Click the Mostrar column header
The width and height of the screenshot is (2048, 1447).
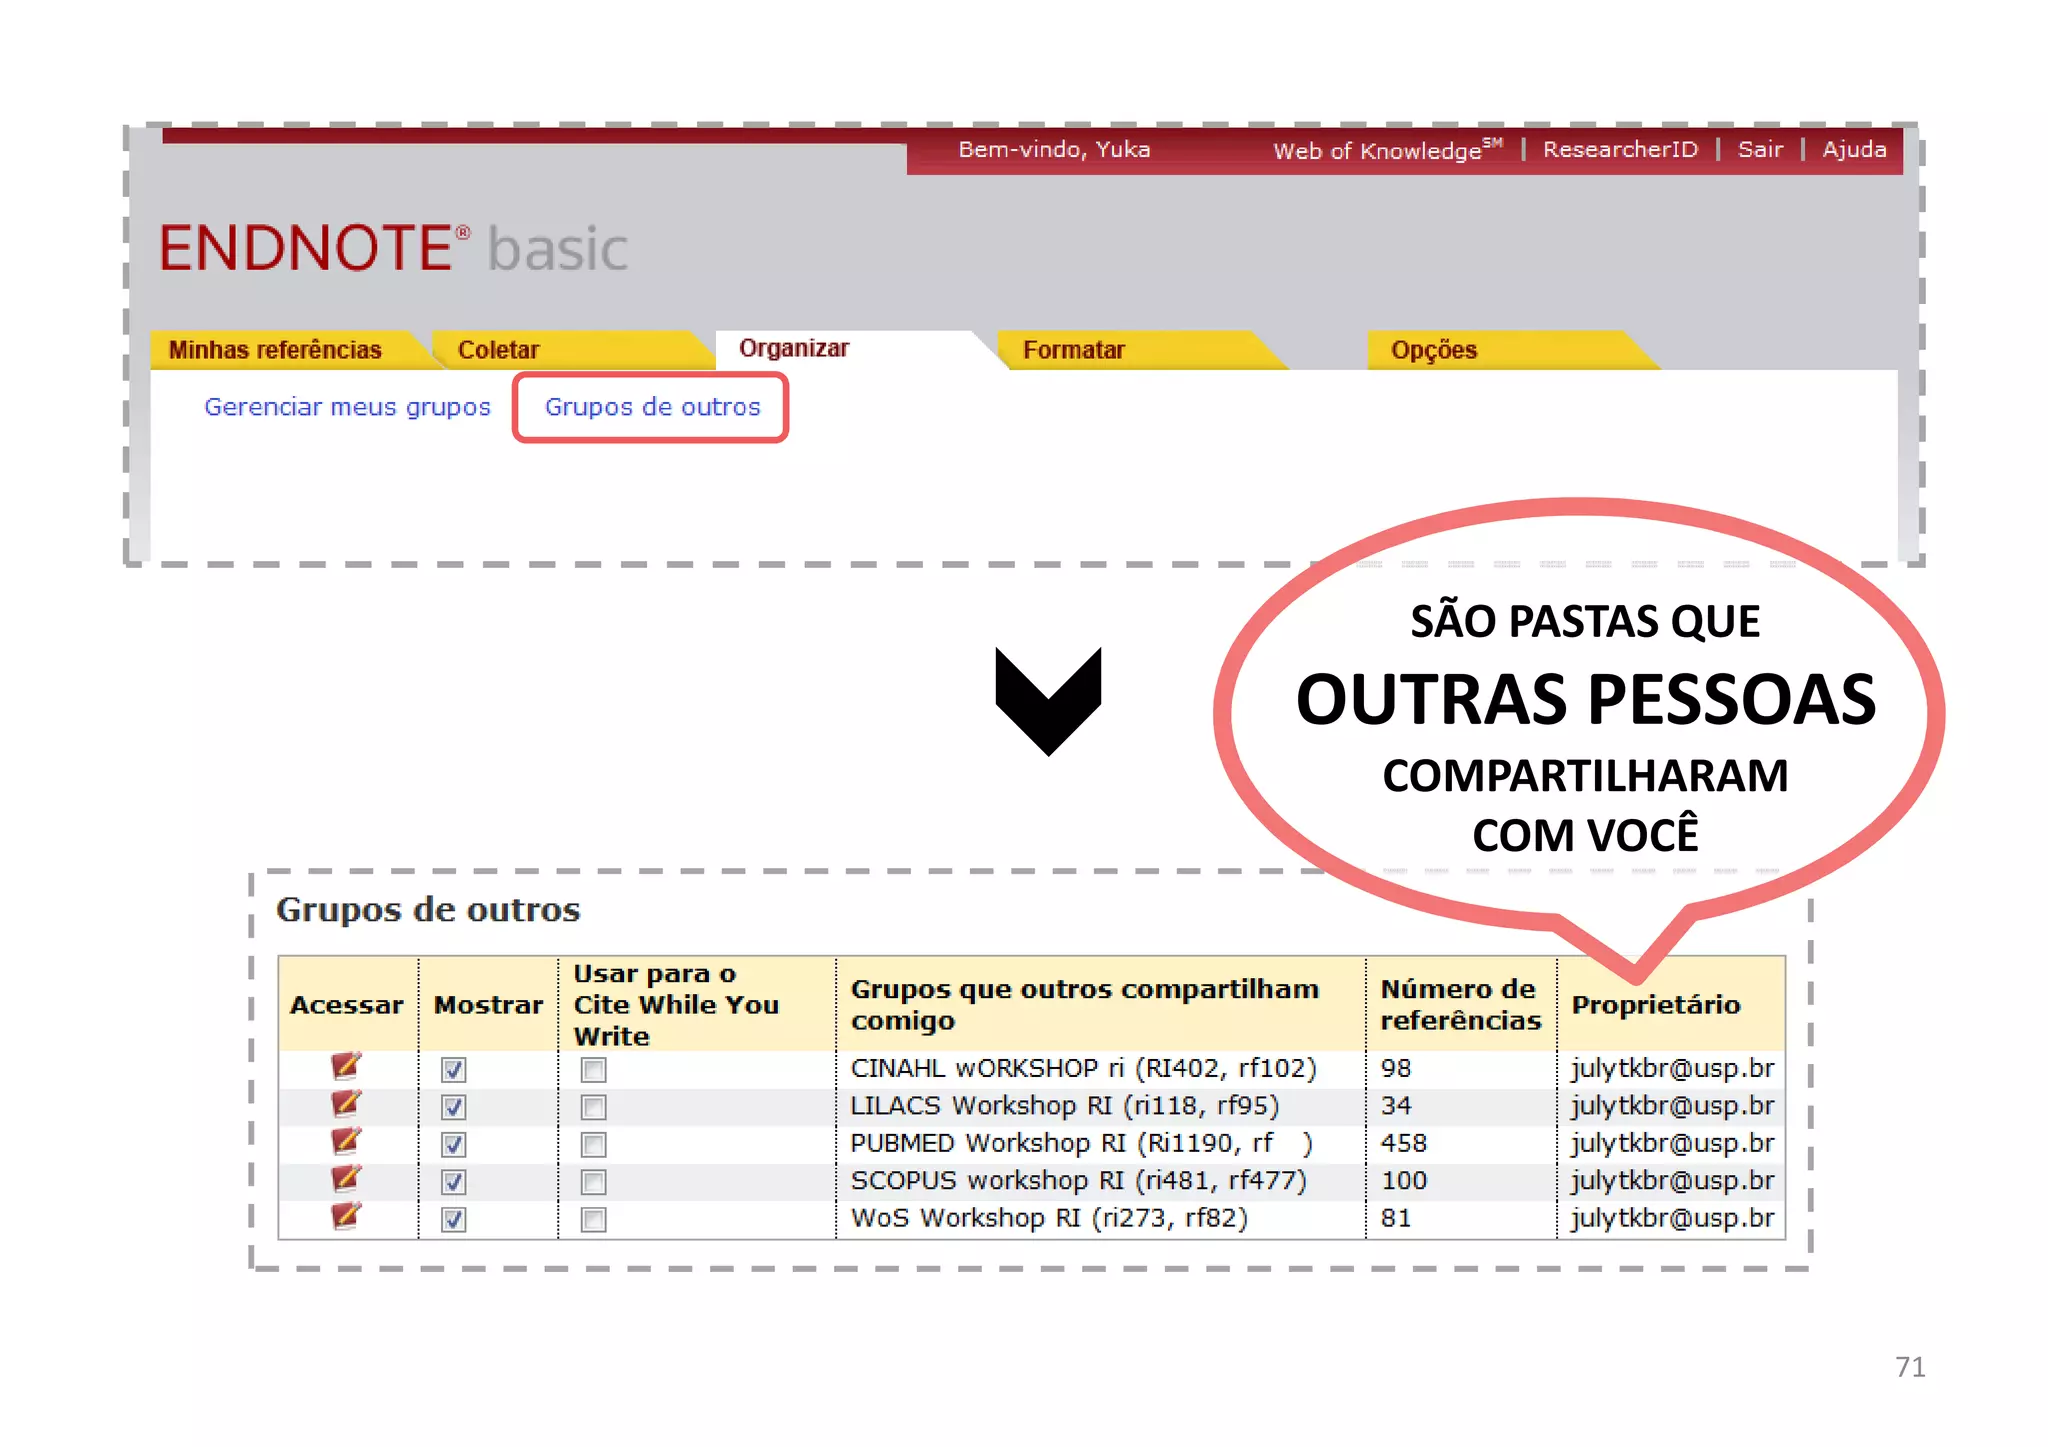(488, 1004)
